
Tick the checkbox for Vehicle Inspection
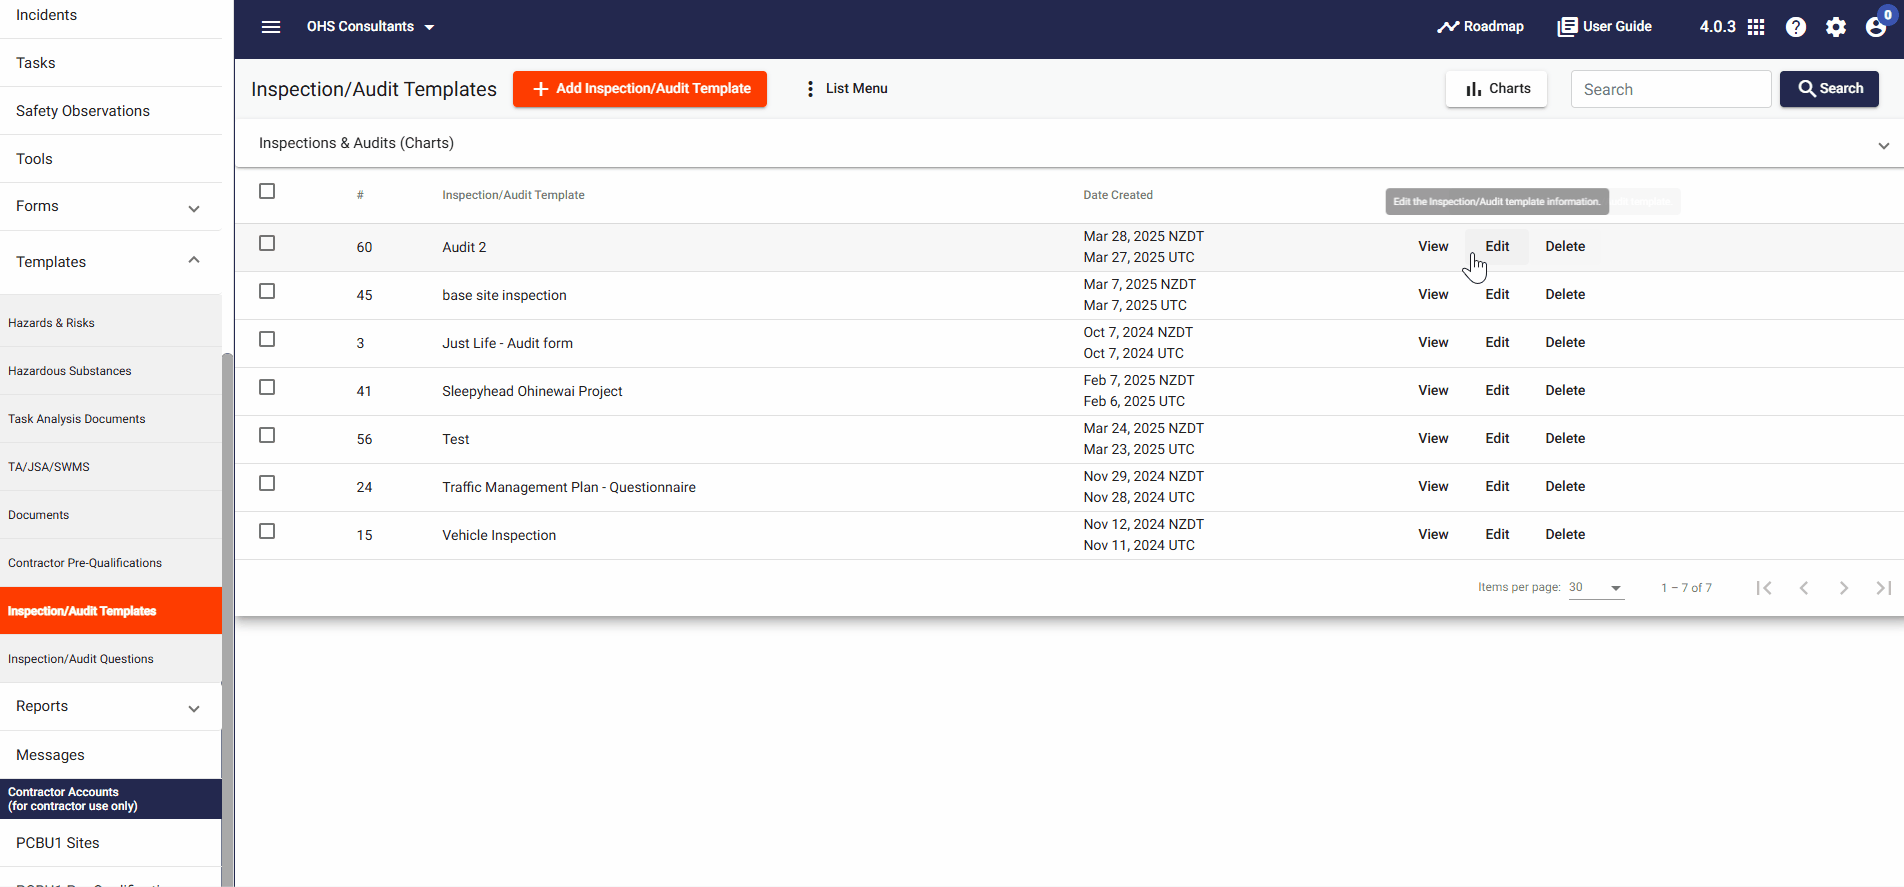(x=267, y=531)
